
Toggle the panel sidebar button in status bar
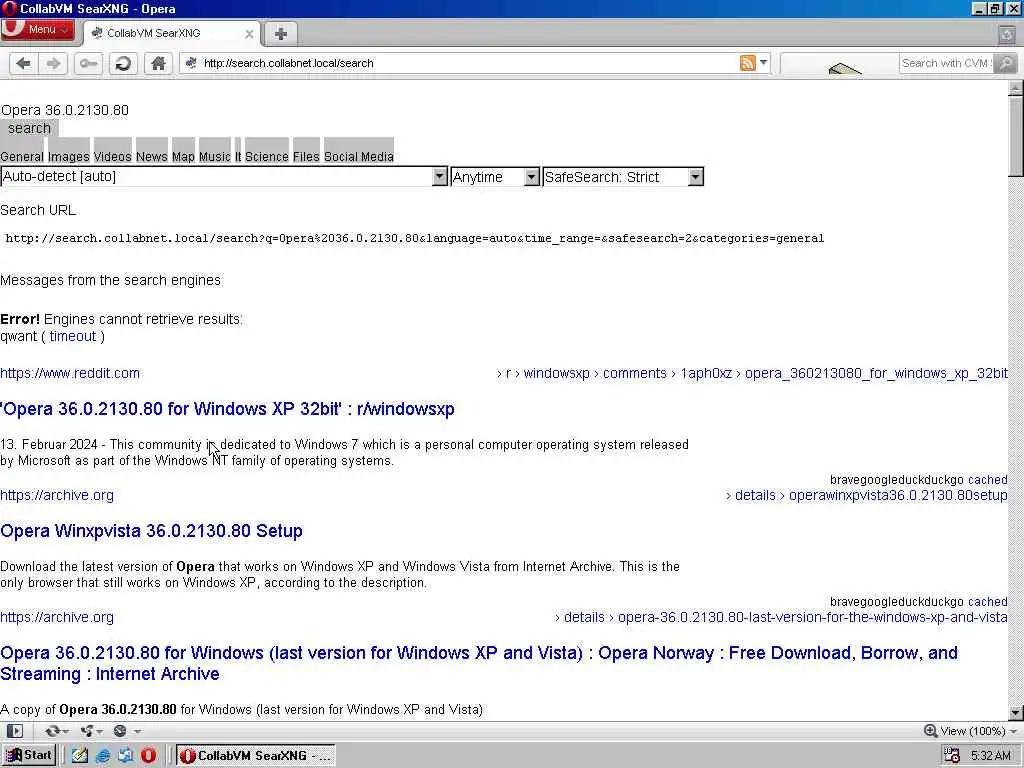(x=15, y=731)
